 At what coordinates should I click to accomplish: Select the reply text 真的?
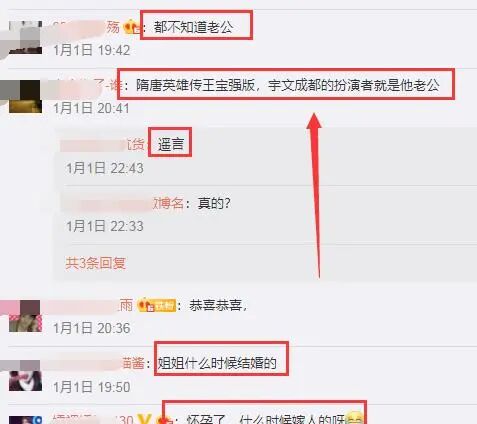tap(214, 203)
